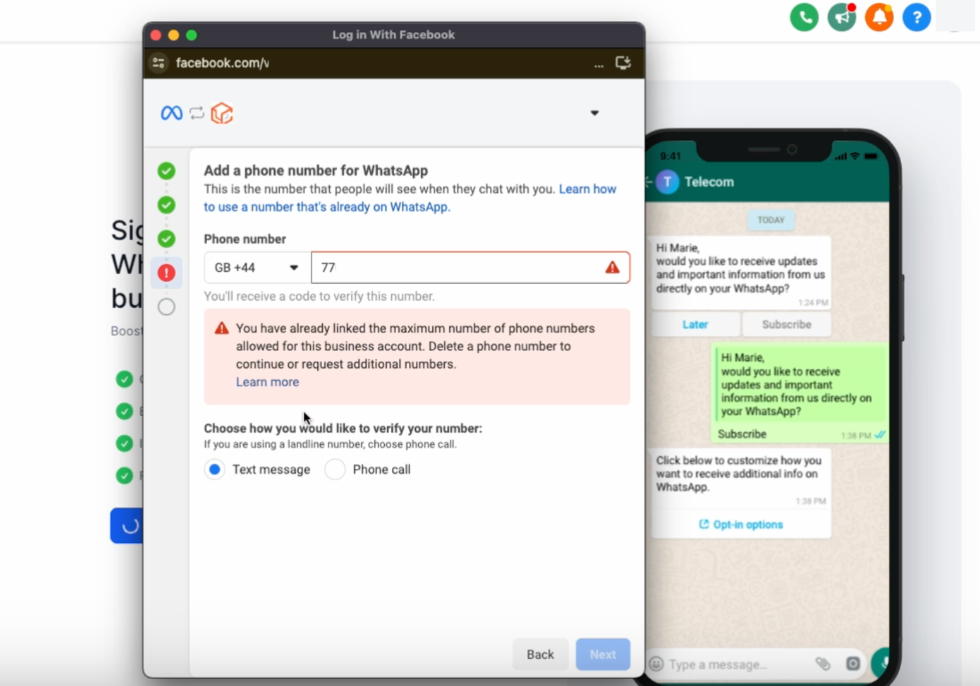The height and width of the screenshot is (686, 980).
Task: Click the blue loading button behind the dialog
Action: pos(127,526)
